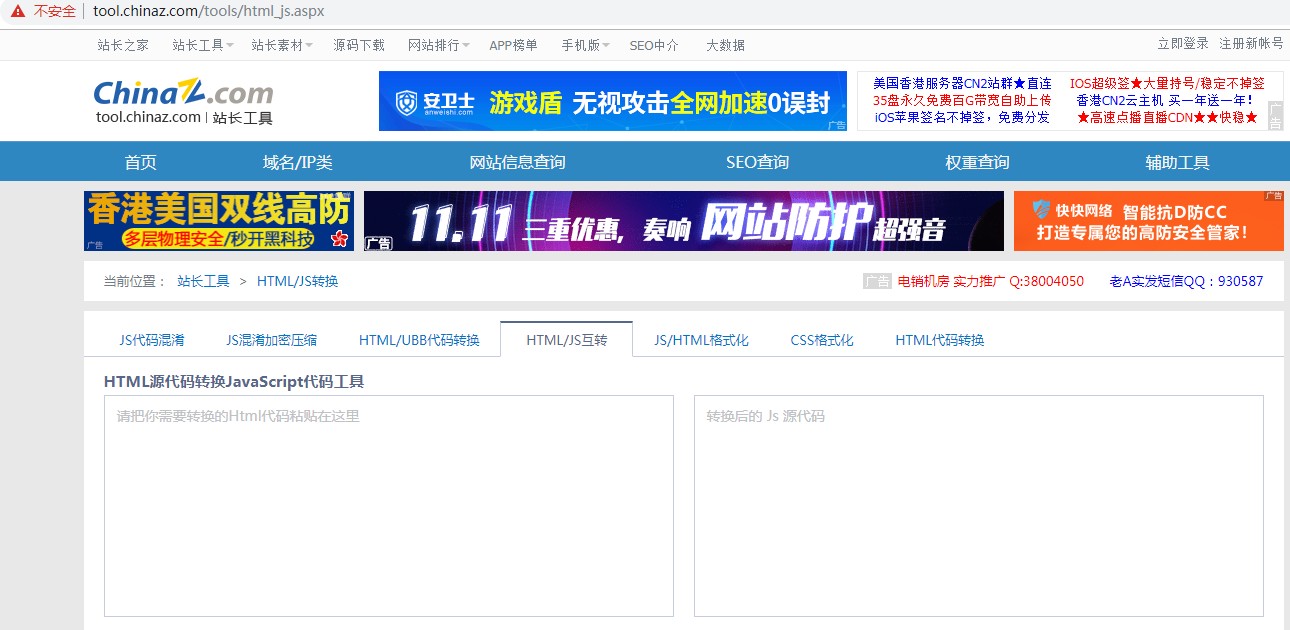Expand the 站长素材 dropdown menu
This screenshot has width=1290, height=630.
tap(281, 45)
